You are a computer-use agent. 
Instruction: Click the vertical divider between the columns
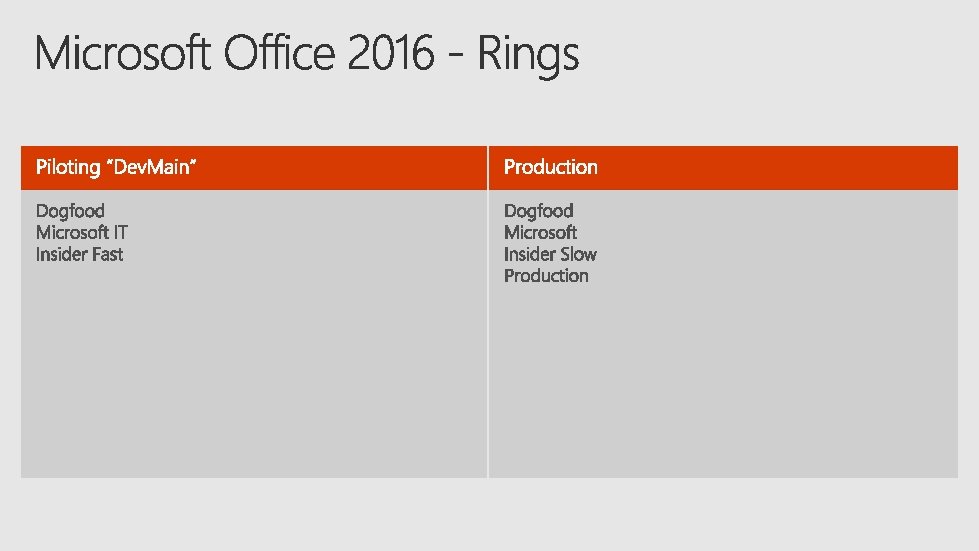click(488, 312)
